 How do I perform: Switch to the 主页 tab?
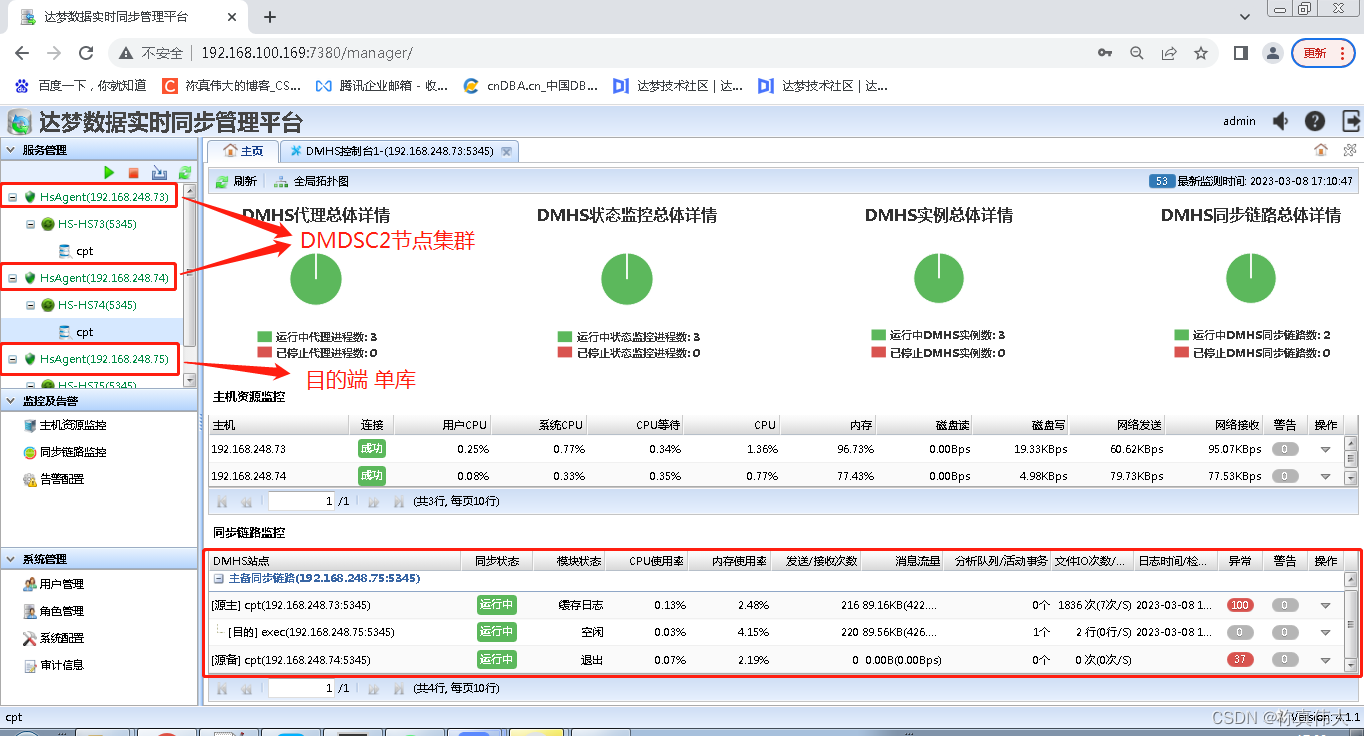[243, 151]
